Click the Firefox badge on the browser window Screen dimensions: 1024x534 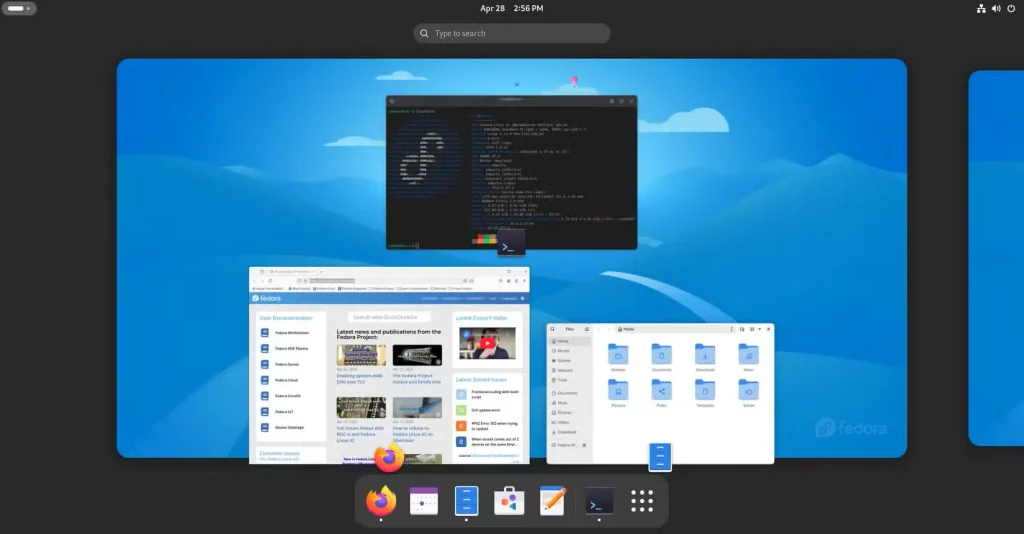point(389,459)
